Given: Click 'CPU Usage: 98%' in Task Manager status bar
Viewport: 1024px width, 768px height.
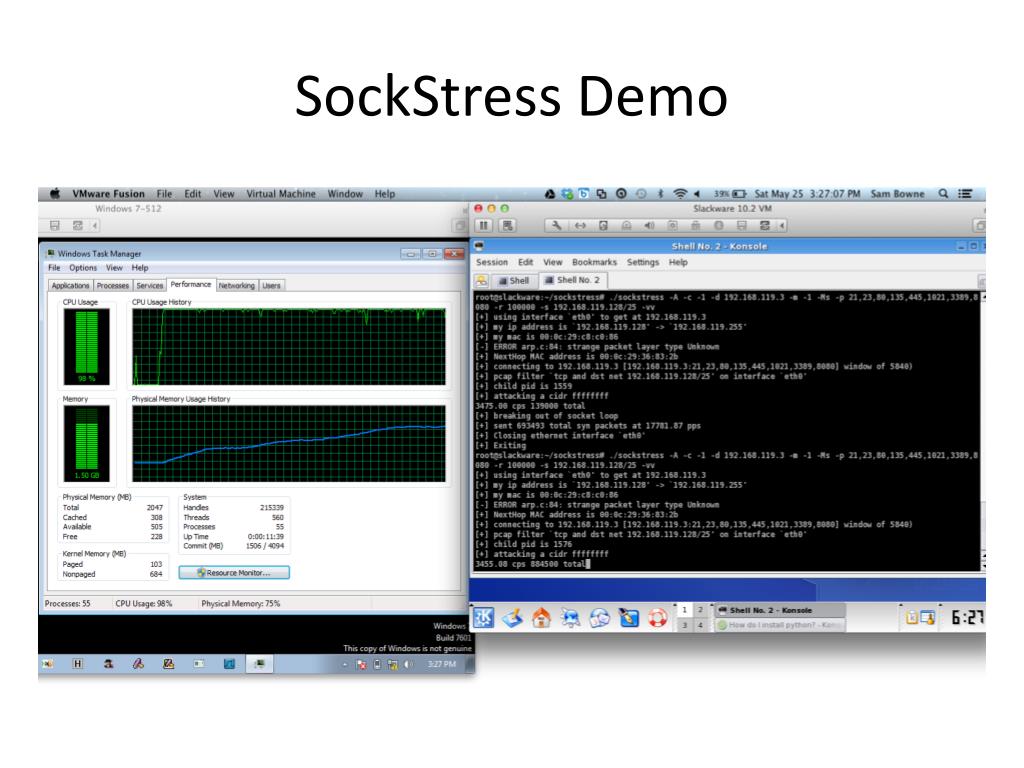Looking at the screenshot, I should tap(144, 603).
